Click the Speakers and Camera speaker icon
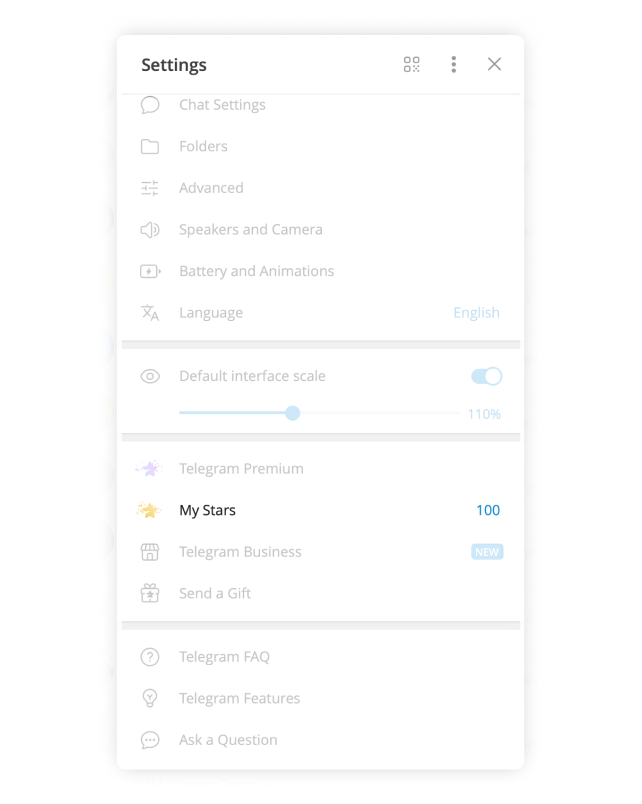Image resolution: width=642 pixels, height=804 pixels. click(x=150, y=230)
